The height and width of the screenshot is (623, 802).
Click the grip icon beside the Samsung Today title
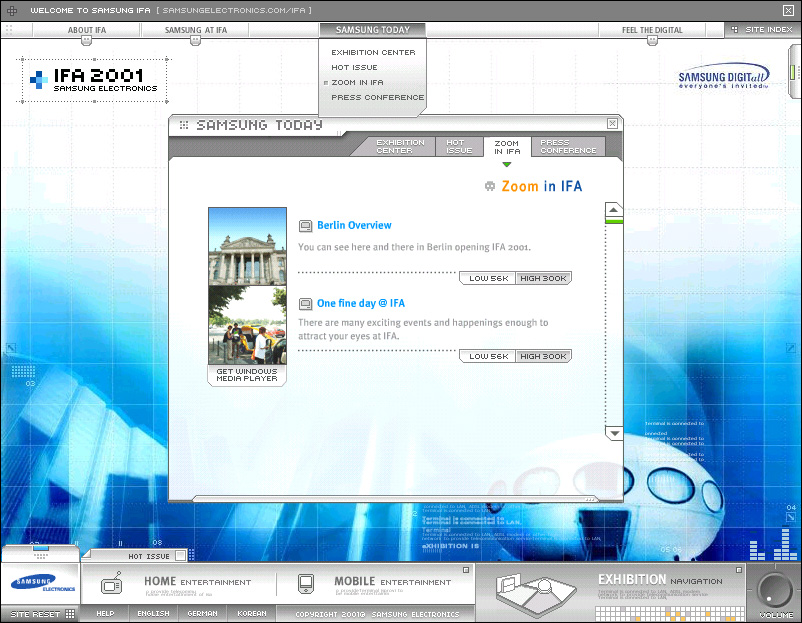click(184, 125)
